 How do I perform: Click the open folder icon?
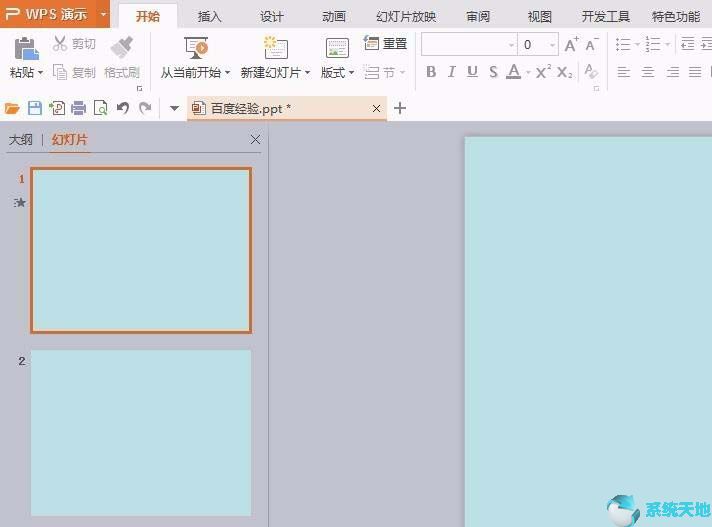click(12, 108)
